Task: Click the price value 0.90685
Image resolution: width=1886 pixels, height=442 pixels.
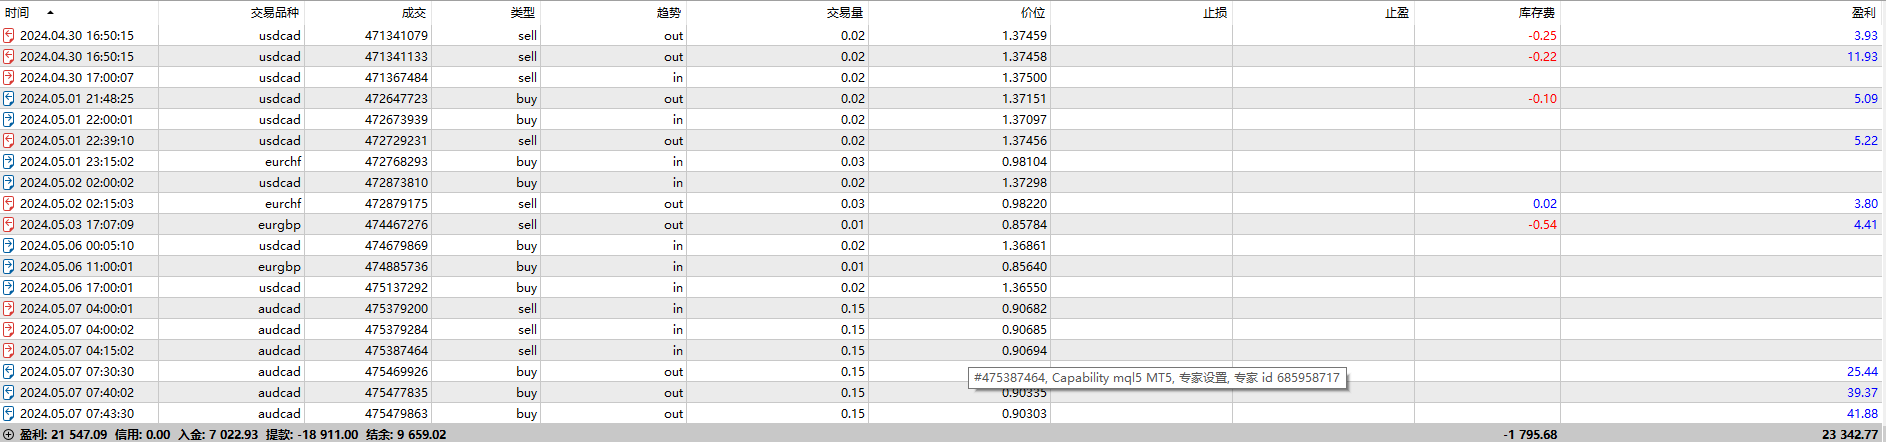Action: click(1024, 329)
